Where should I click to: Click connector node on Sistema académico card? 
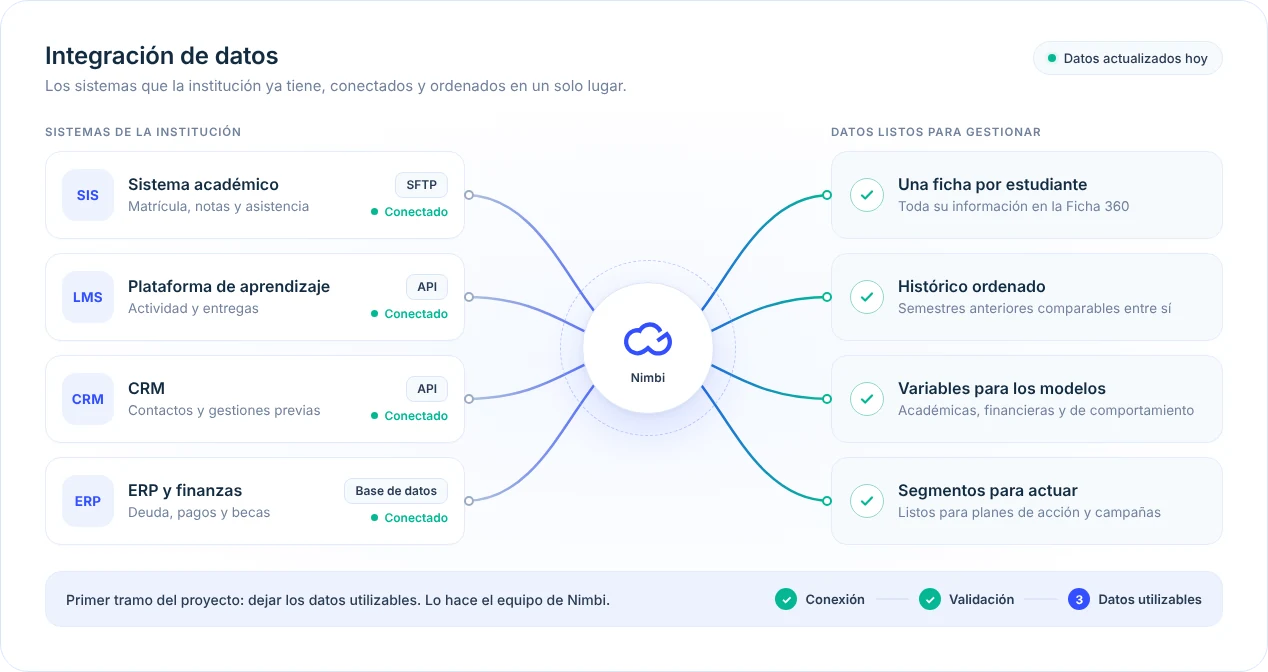click(x=469, y=195)
